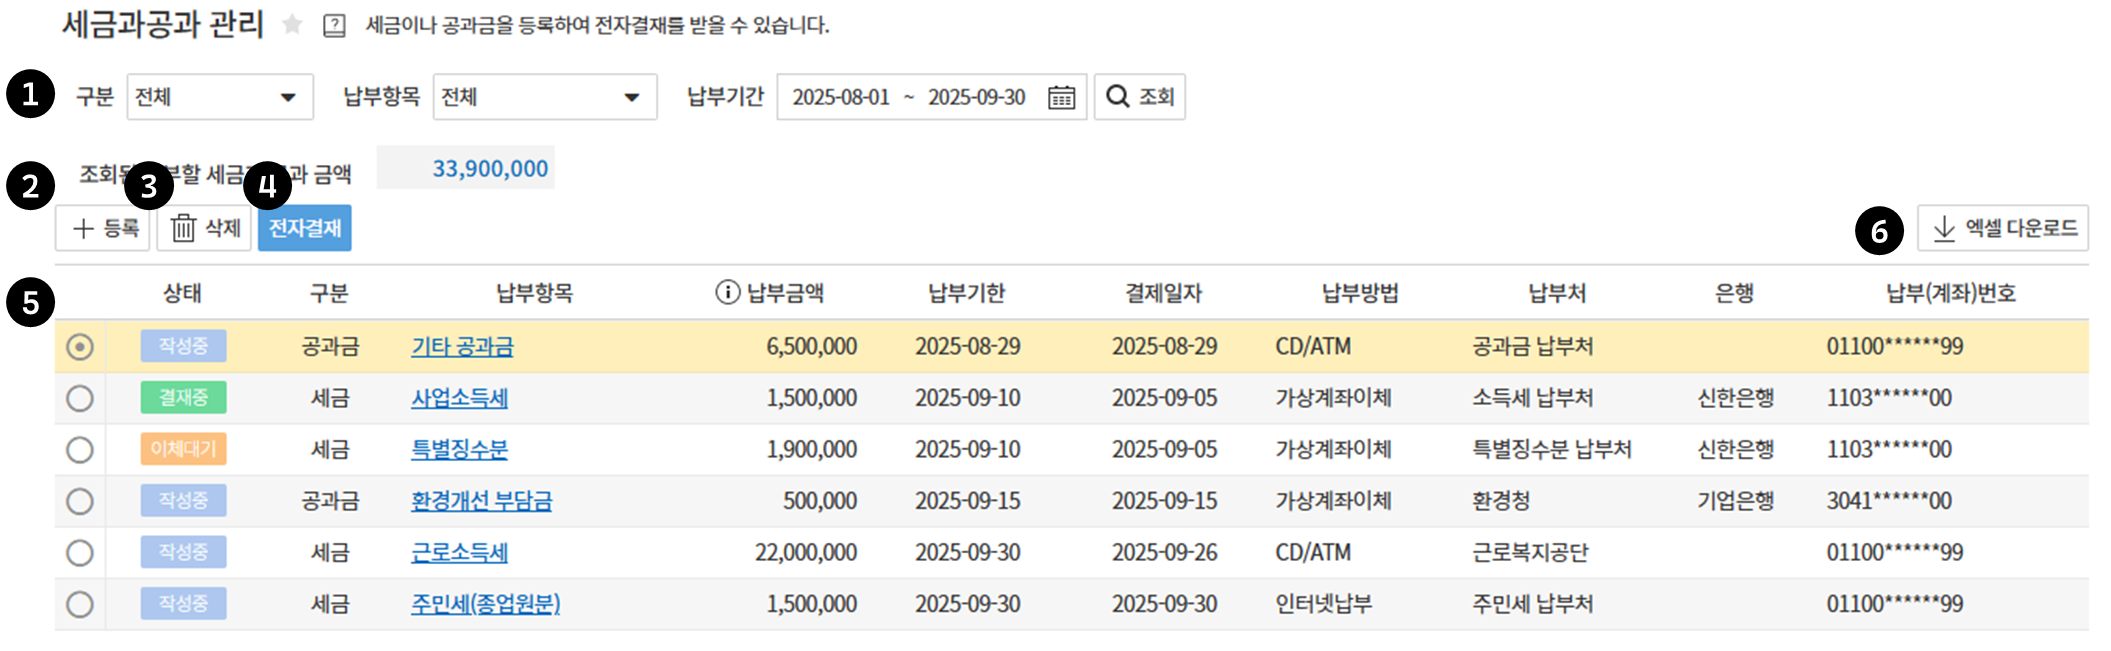The height and width of the screenshot is (651, 2111).
Task: Click the 조회 search button
Action: [x=1139, y=97]
